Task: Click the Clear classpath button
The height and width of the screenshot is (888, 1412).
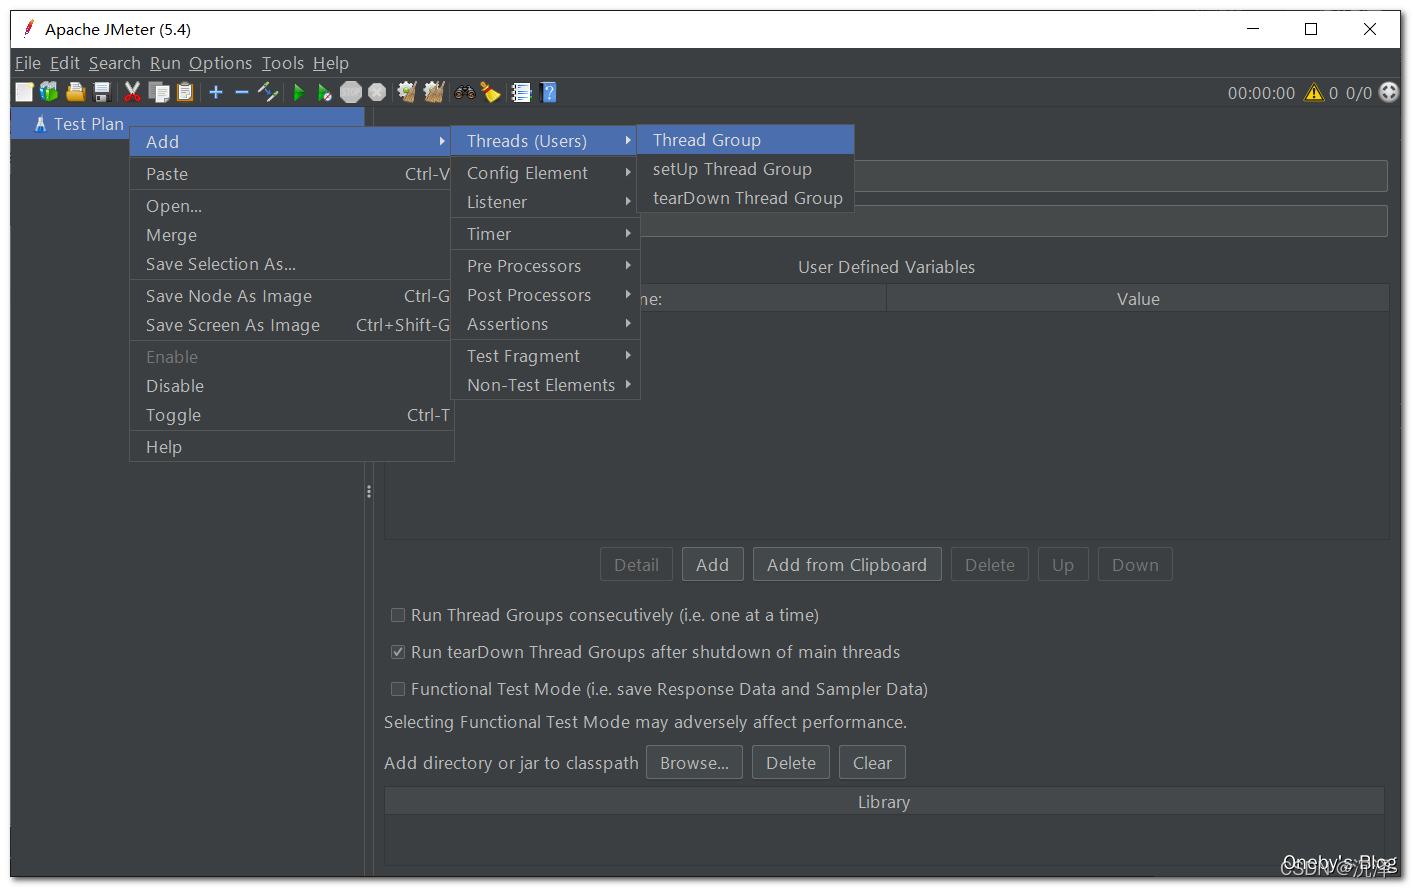Action: coord(872,763)
